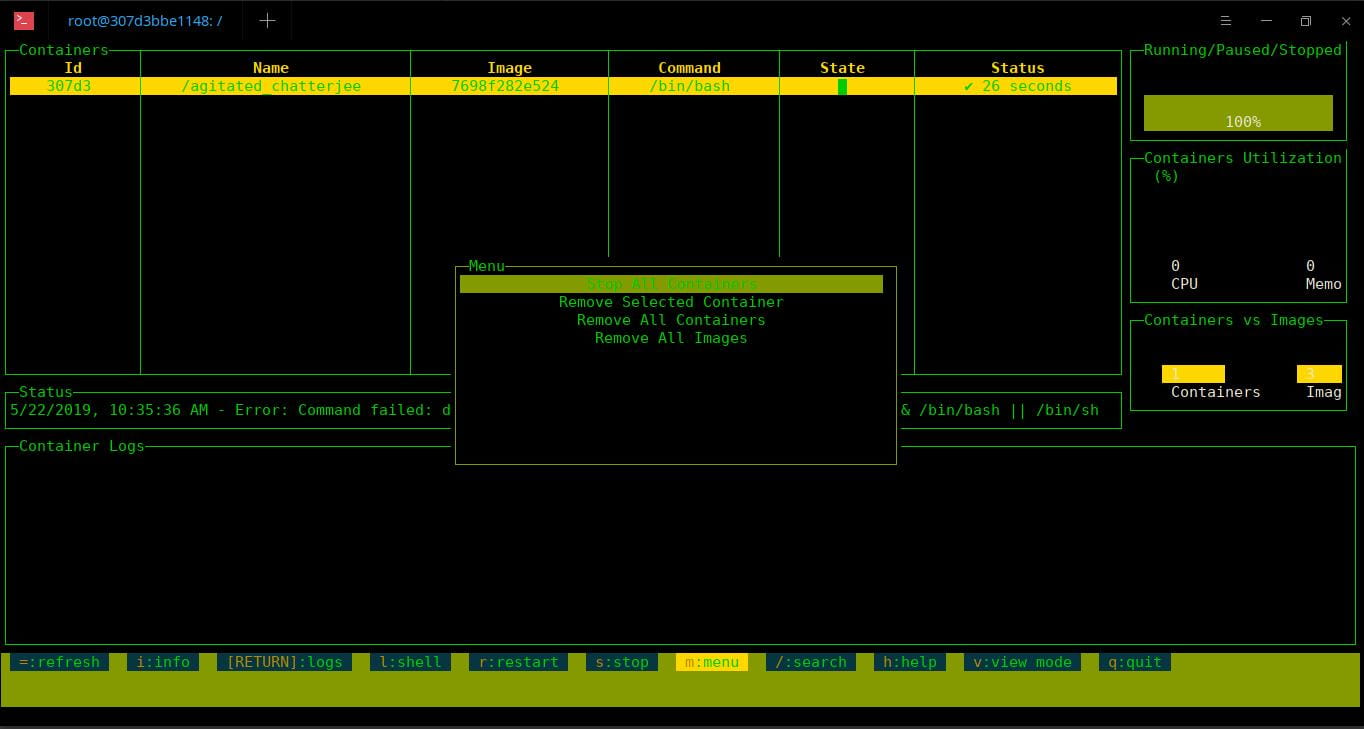
Task: Click the /:search footer shortcut
Action: [811, 662]
